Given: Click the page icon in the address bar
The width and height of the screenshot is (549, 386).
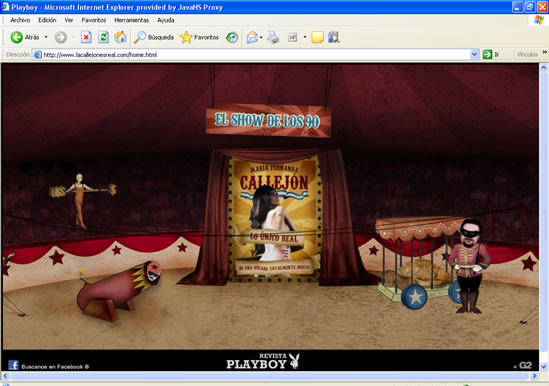Looking at the screenshot, I should pos(37,55).
